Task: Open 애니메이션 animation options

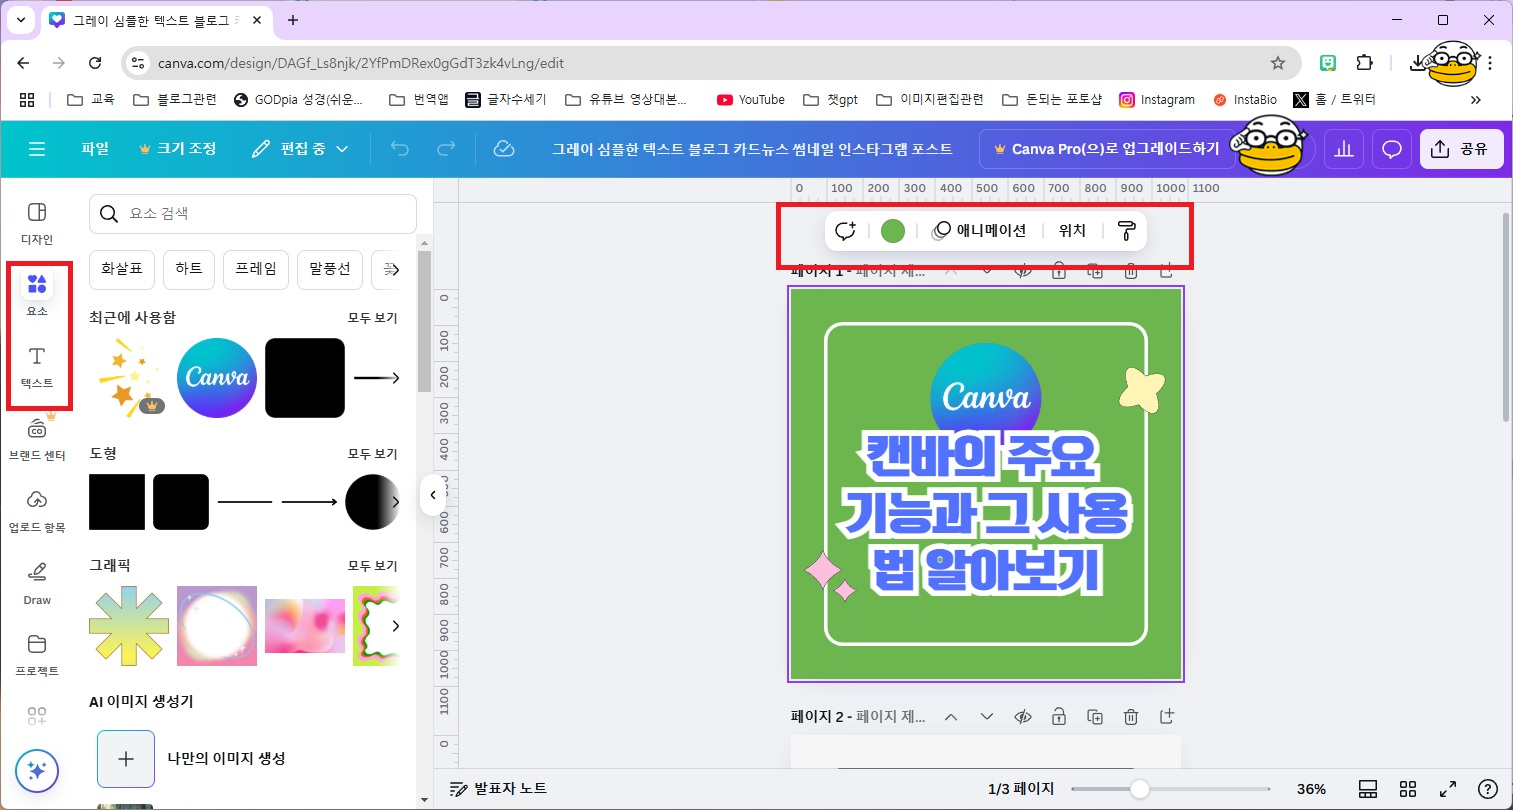Action: [x=980, y=231]
